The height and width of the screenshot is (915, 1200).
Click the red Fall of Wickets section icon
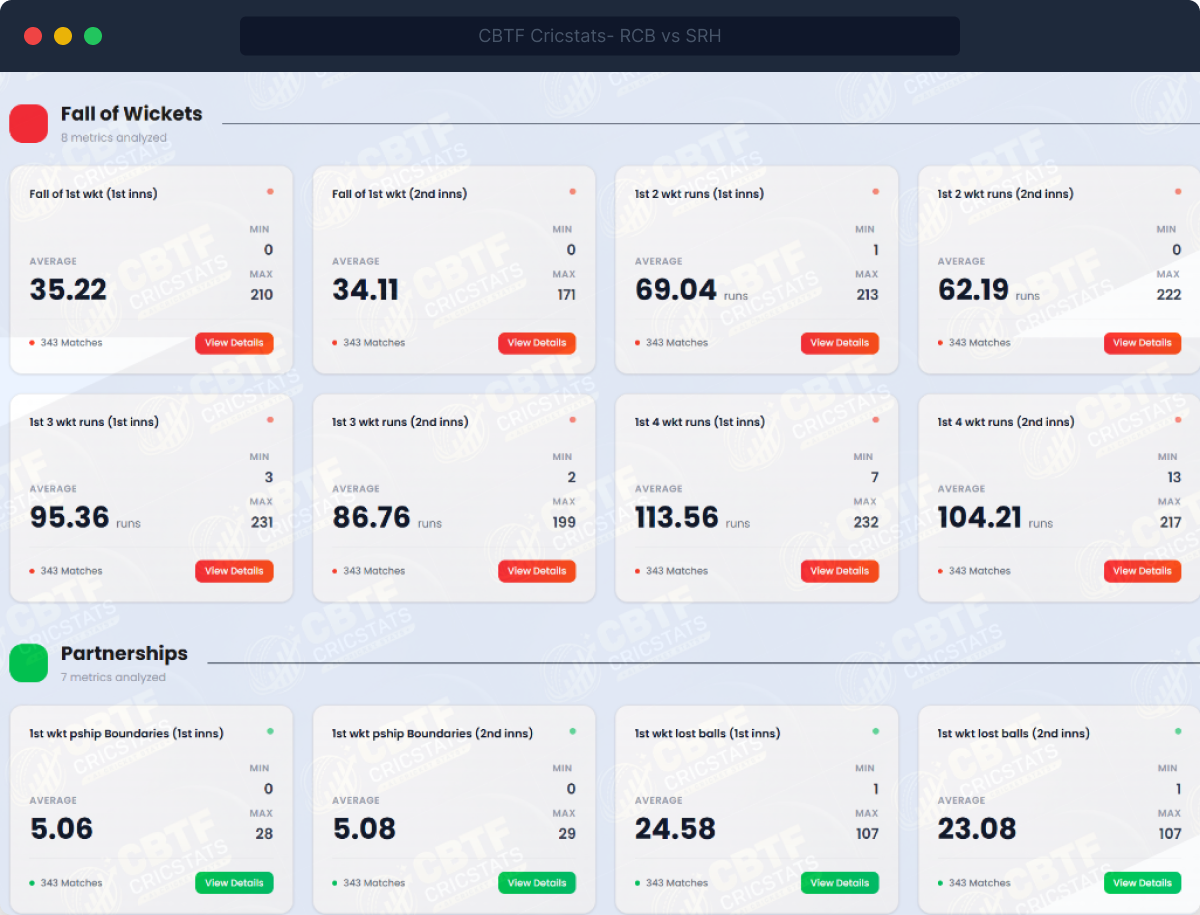coord(29,124)
